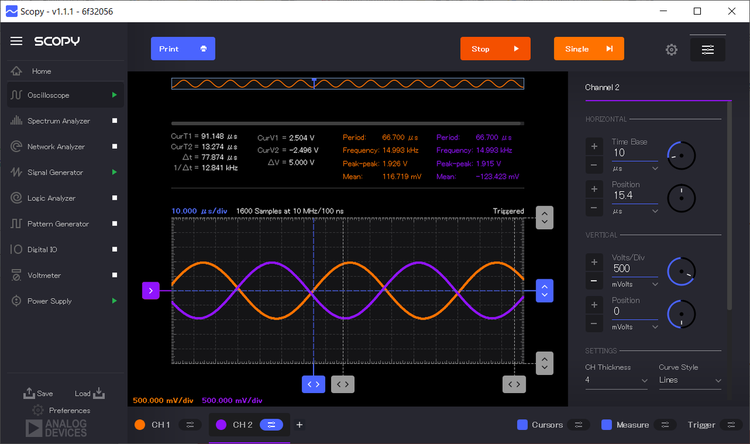The width and height of the screenshot is (750, 444).
Task: Click the Voltmeter icon
Action: (x=16, y=275)
